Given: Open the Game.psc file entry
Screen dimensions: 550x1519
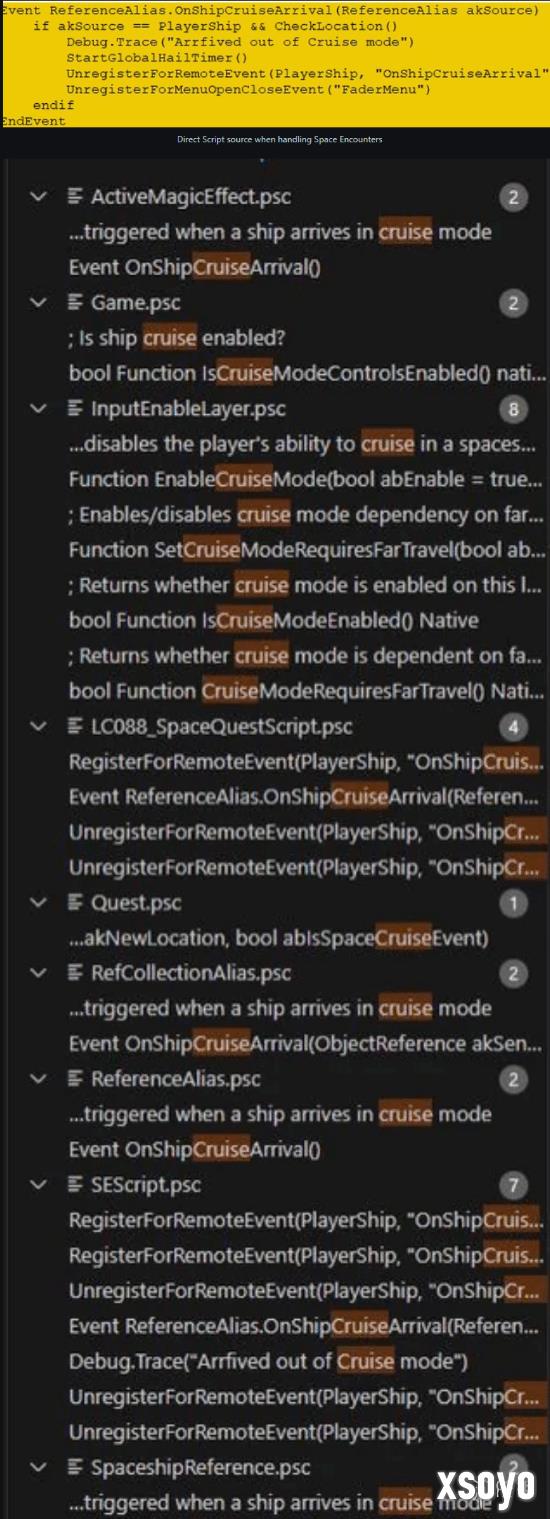Looking at the screenshot, I should click(x=135, y=302).
